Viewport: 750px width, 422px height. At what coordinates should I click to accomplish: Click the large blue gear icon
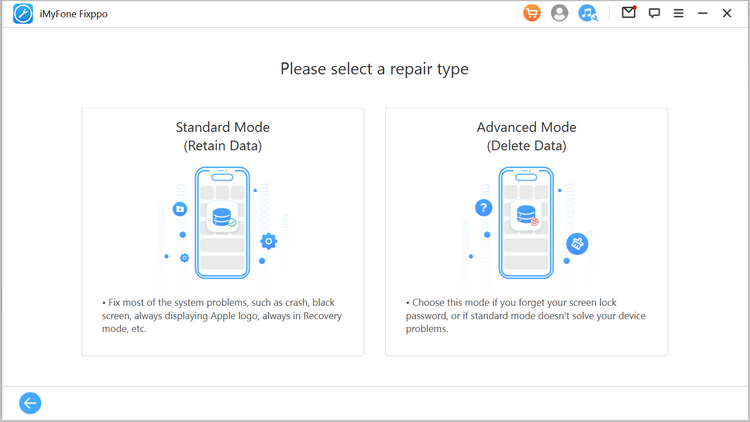point(268,241)
